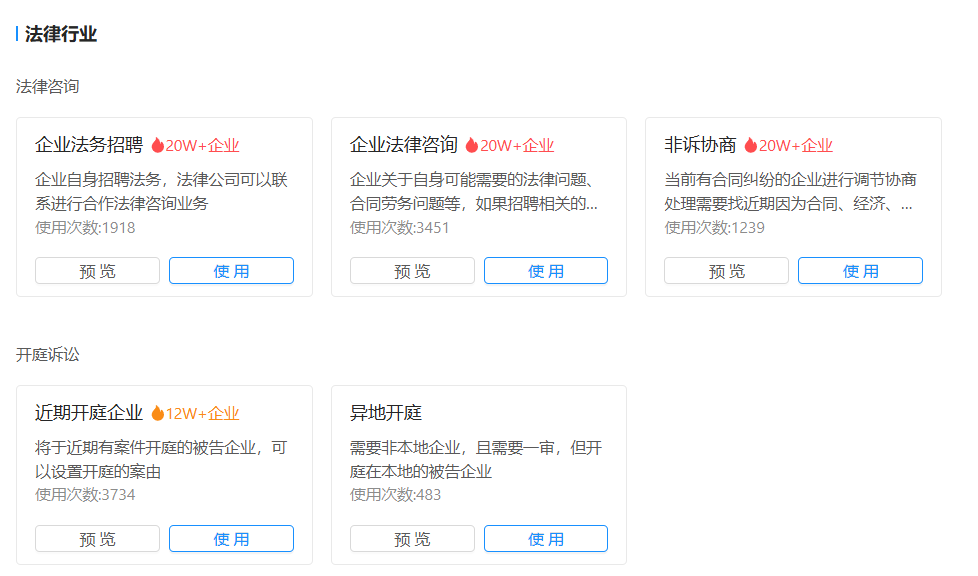The height and width of the screenshot is (576, 978).
Task: Preview the 企业法律咨询 template
Action: [x=412, y=271]
